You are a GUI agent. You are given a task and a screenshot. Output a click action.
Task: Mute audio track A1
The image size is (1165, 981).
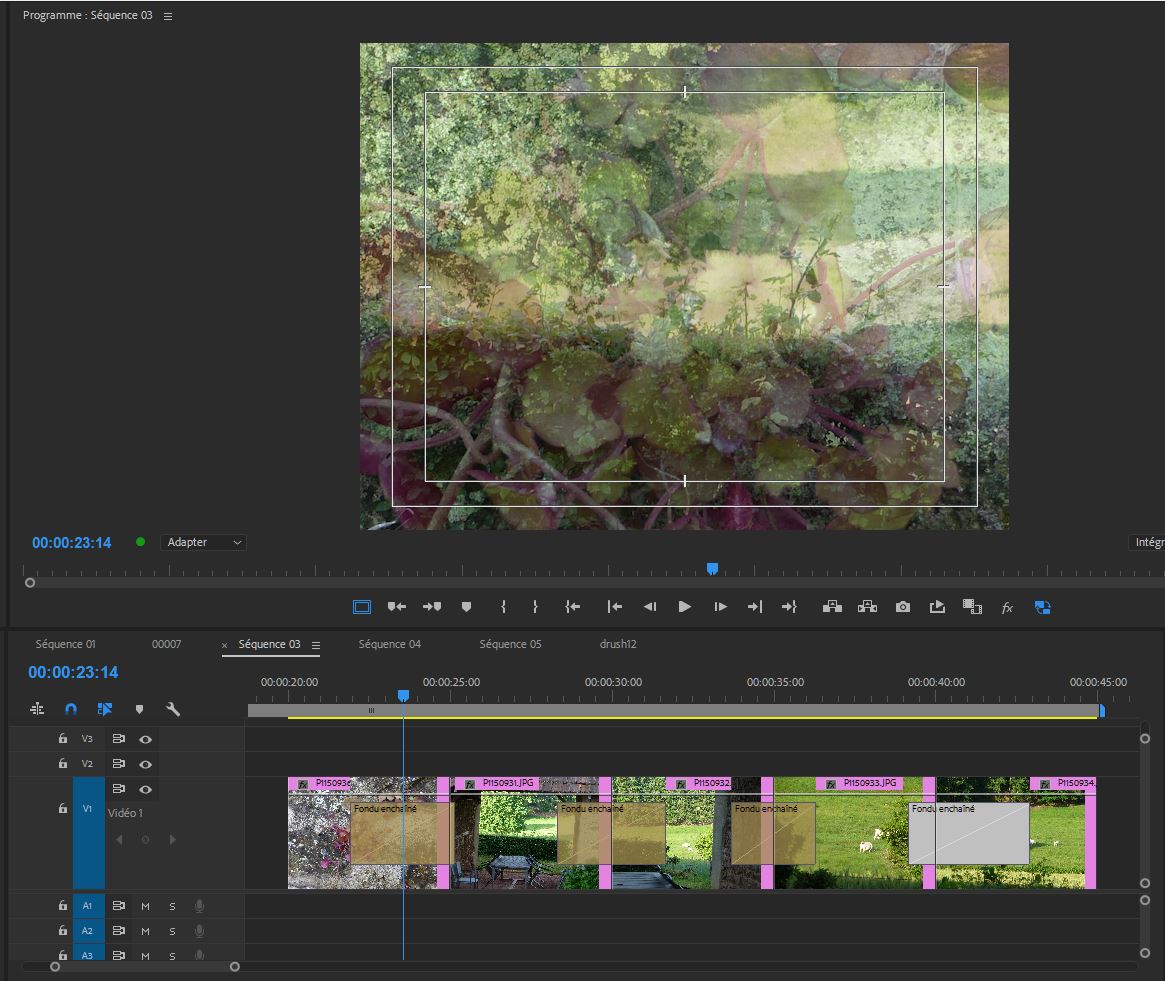(x=145, y=906)
